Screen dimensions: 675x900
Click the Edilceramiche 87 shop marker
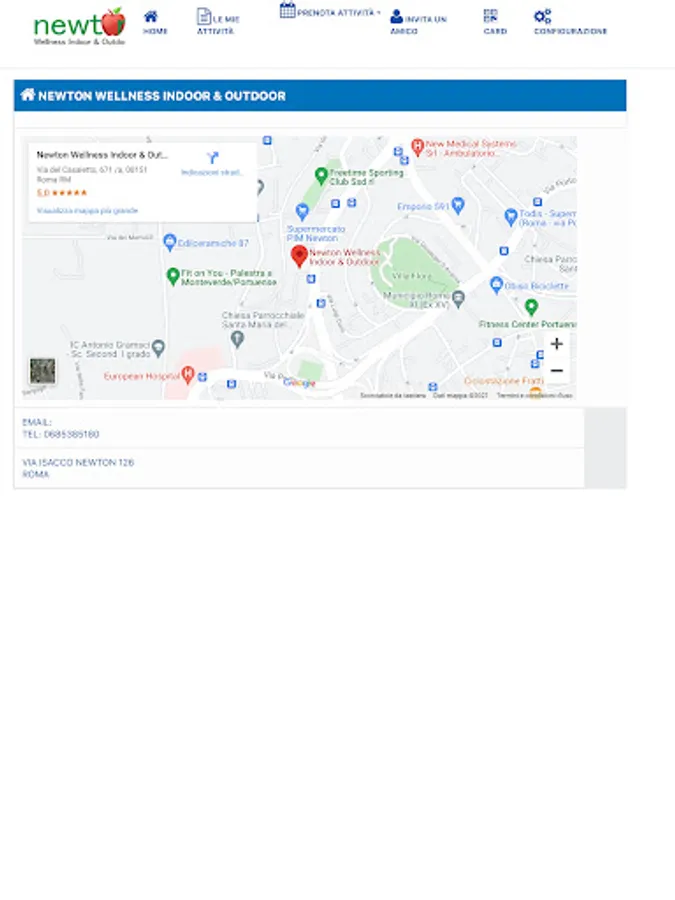[x=169, y=242]
